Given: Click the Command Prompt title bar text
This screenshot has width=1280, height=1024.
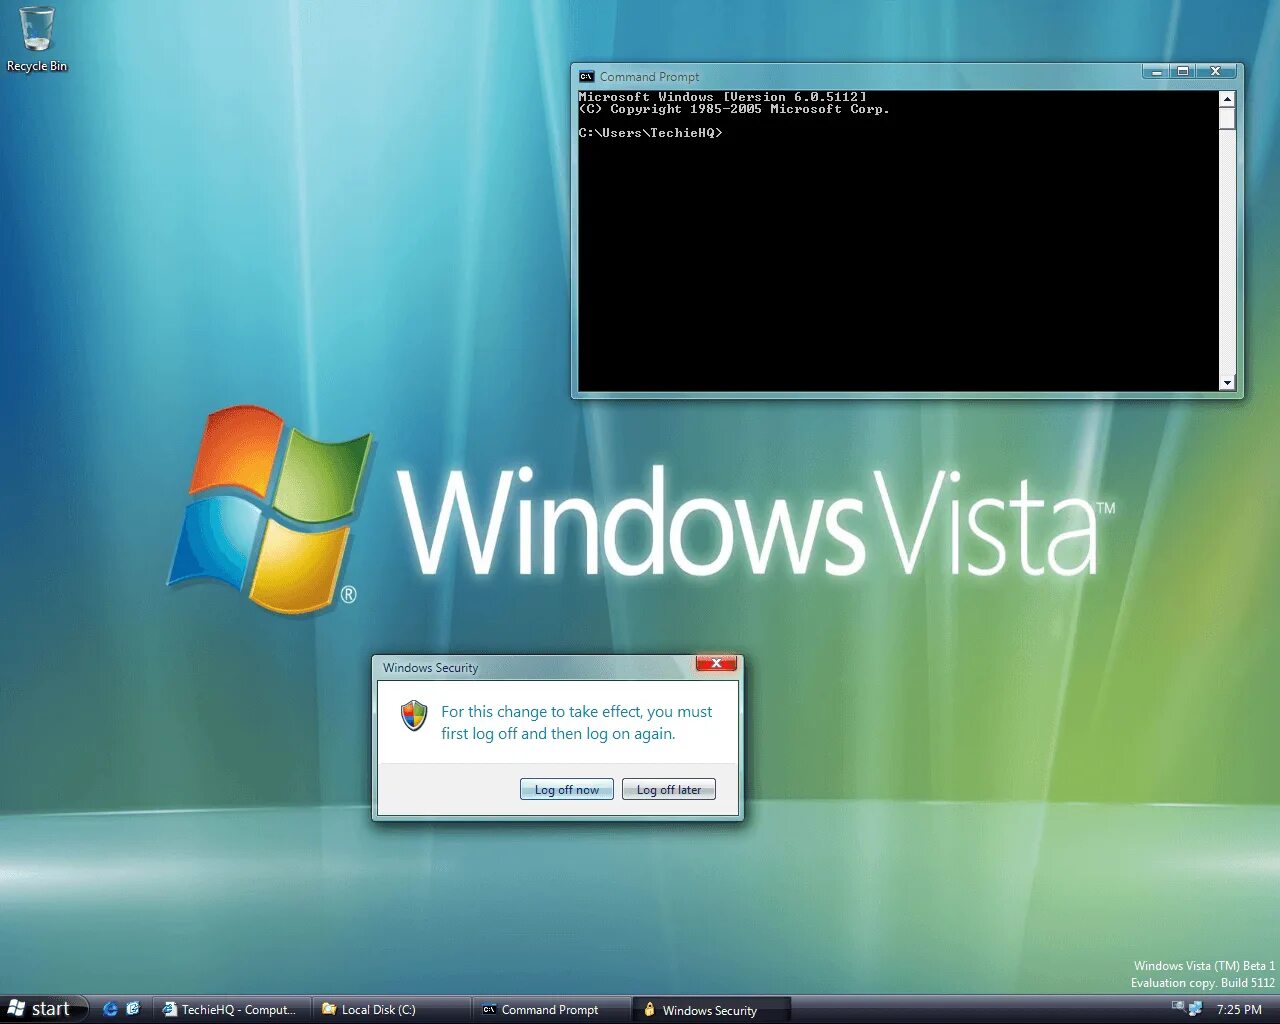Looking at the screenshot, I should (649, 77).
